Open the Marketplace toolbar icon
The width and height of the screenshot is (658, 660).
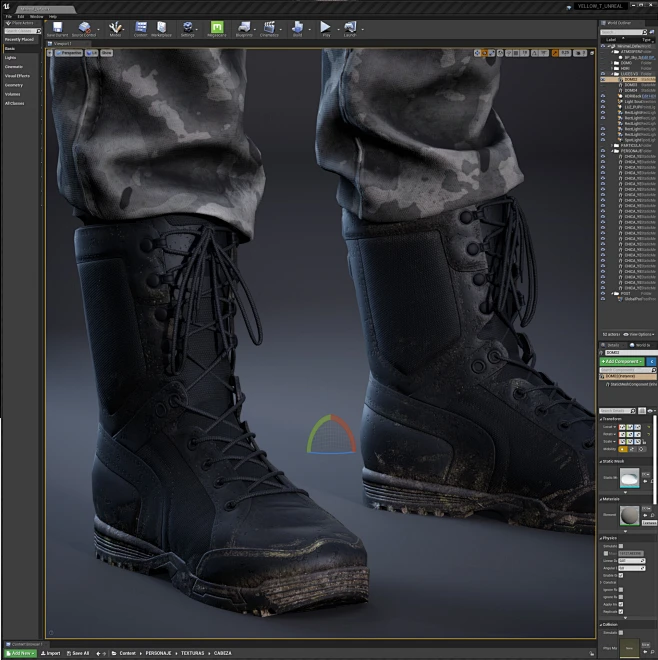(161, 29)
